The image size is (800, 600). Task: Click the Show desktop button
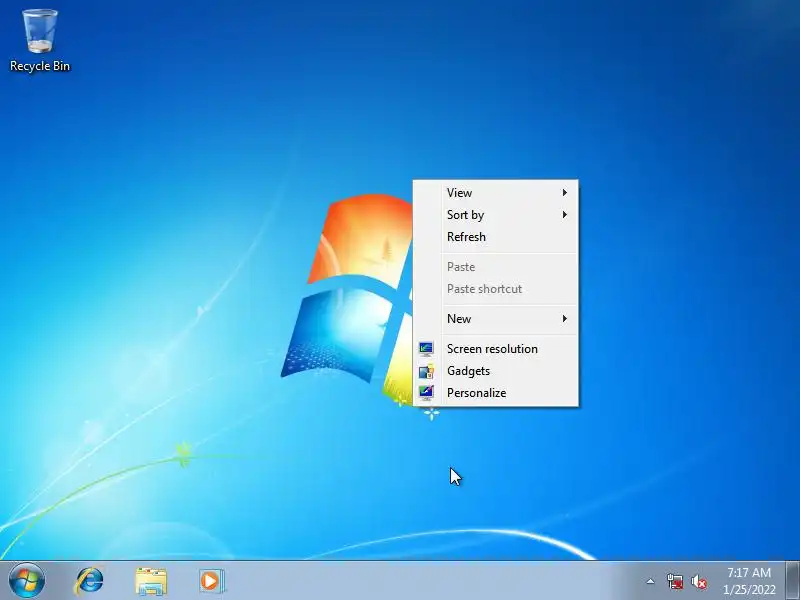tap(793, 581)
